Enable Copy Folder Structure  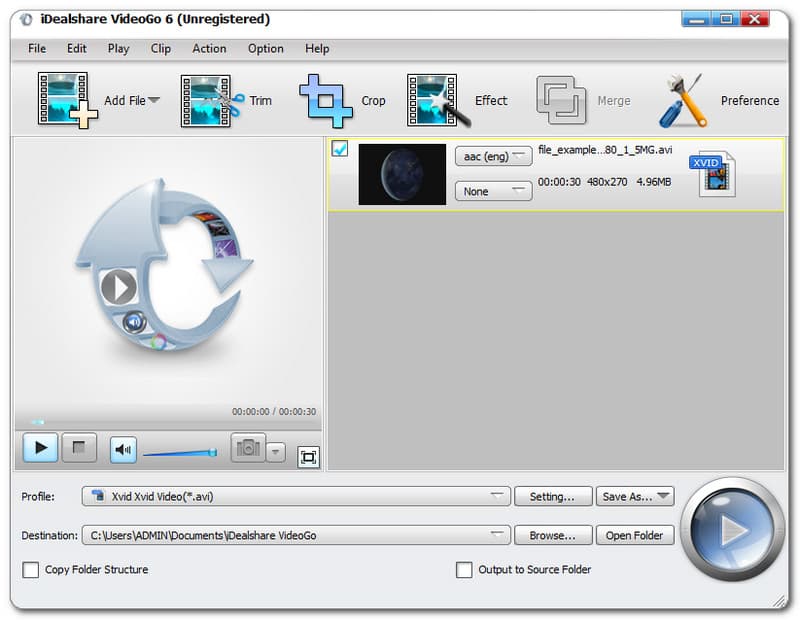pyautogui.click(x=31, y=570)
